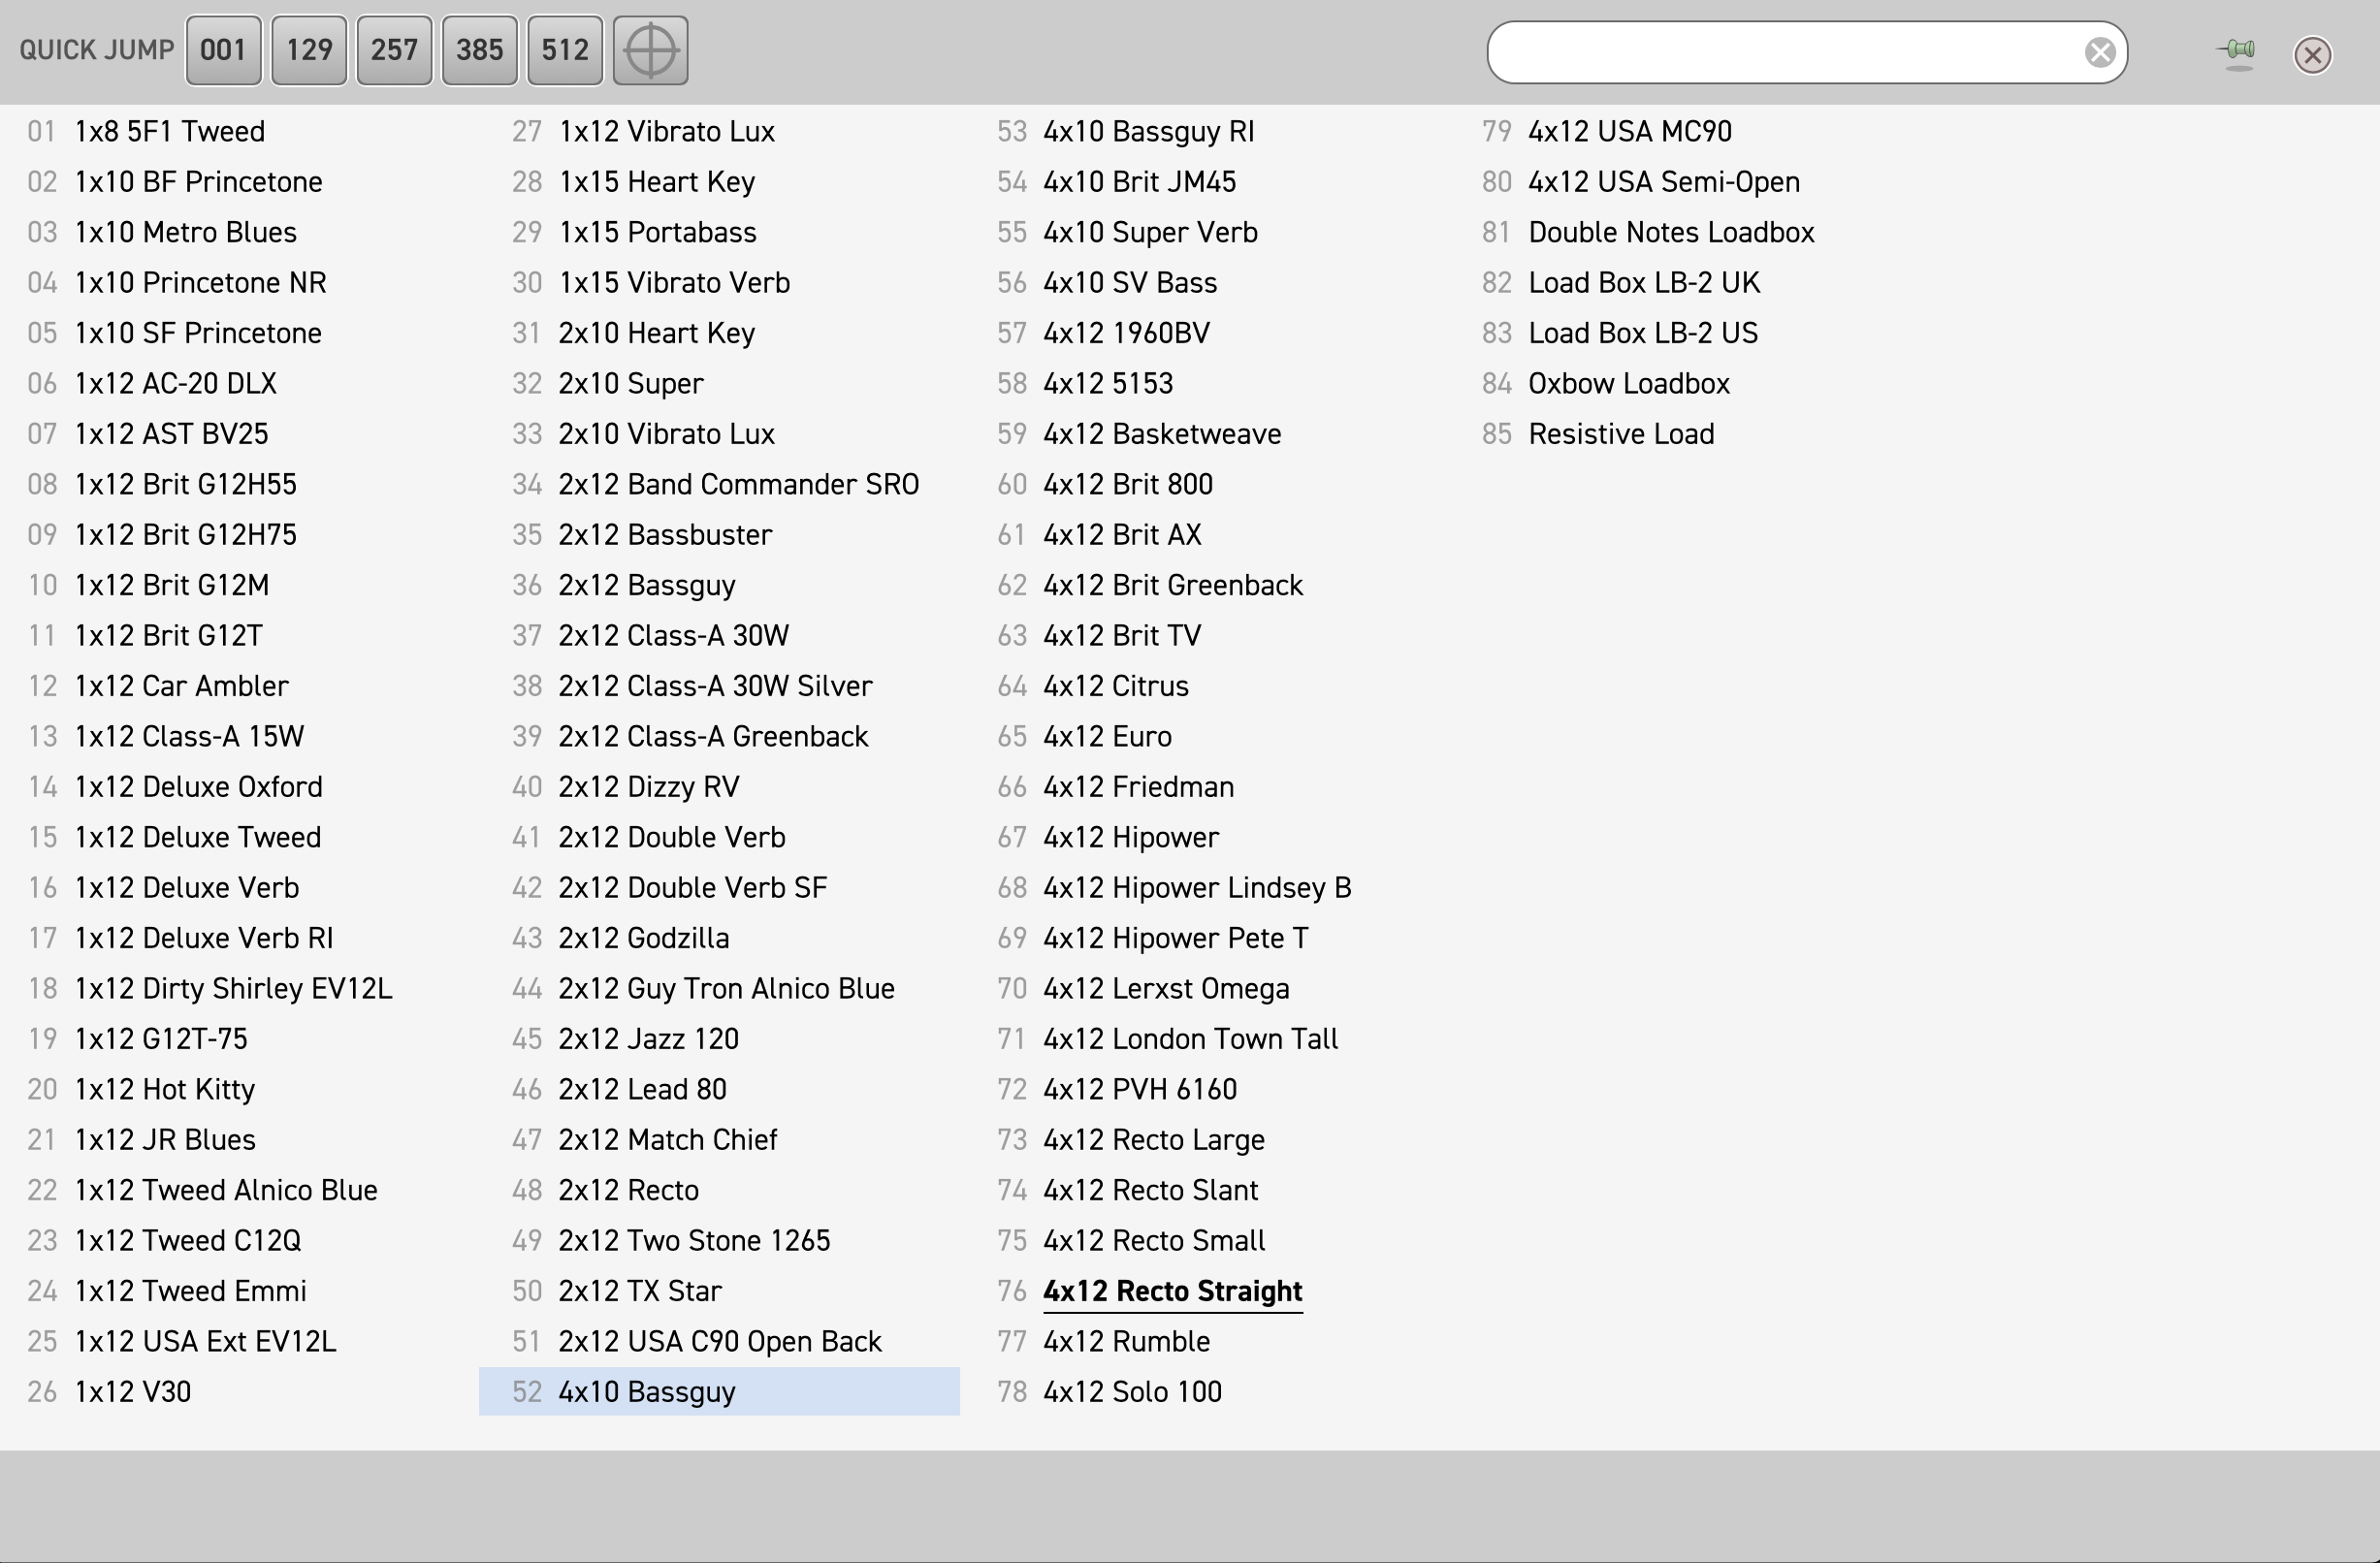Select 2x12 Godzilla

644,938
